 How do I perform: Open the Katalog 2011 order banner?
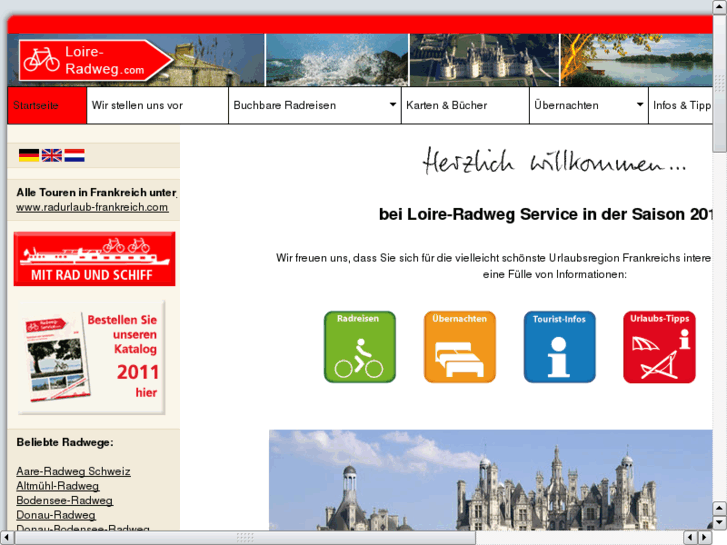92,358
